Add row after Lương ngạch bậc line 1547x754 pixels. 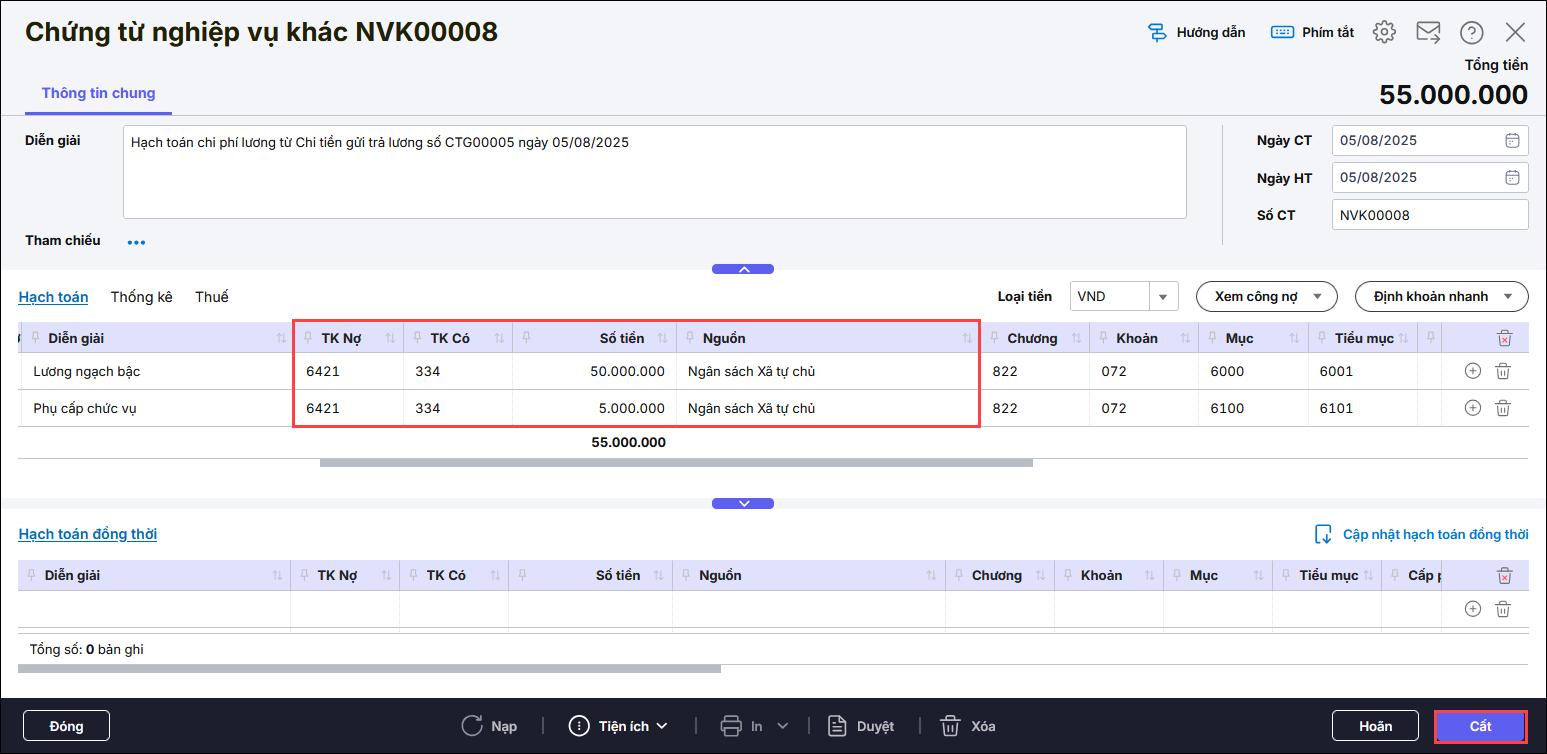pyautogui.click(x=1472, y=371)
